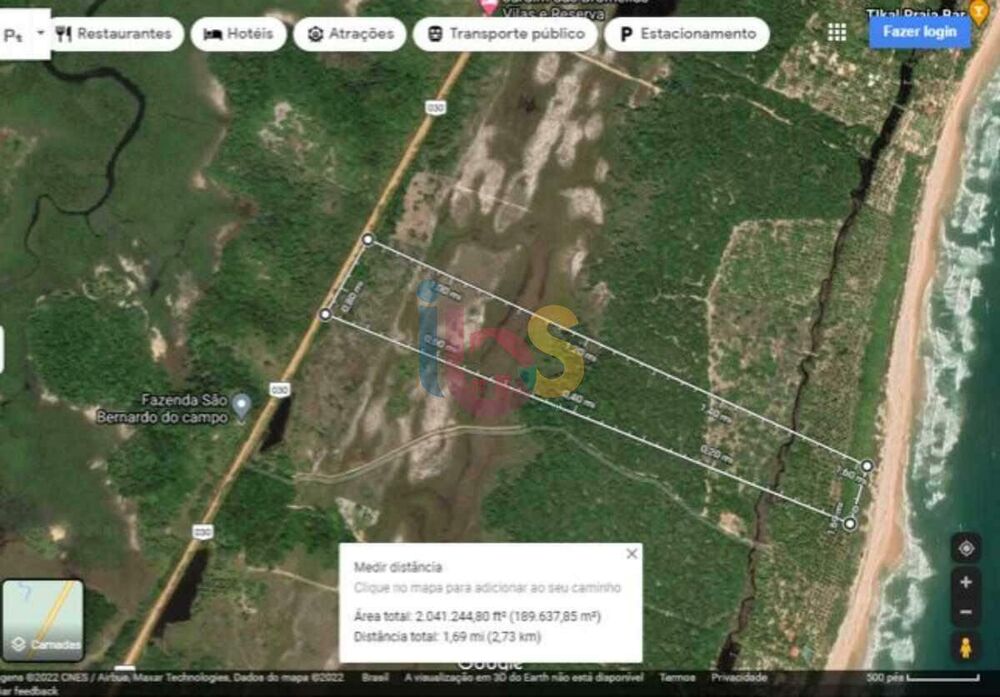Click the Fazenda São Bernardo do campo pin
Viewport: 1000px width, 697px height.
tap(242, 405)
